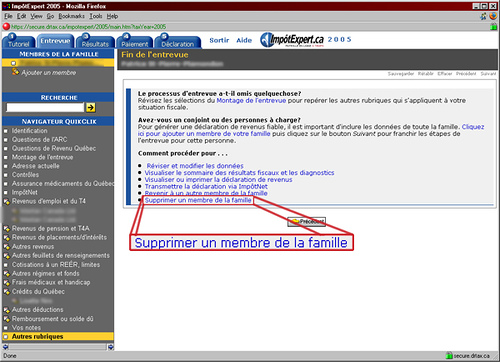Viewport: 500px width, 362px height.
Task: Toggle the Contrôles checkbox in the navigator
Action: (5, 175)
